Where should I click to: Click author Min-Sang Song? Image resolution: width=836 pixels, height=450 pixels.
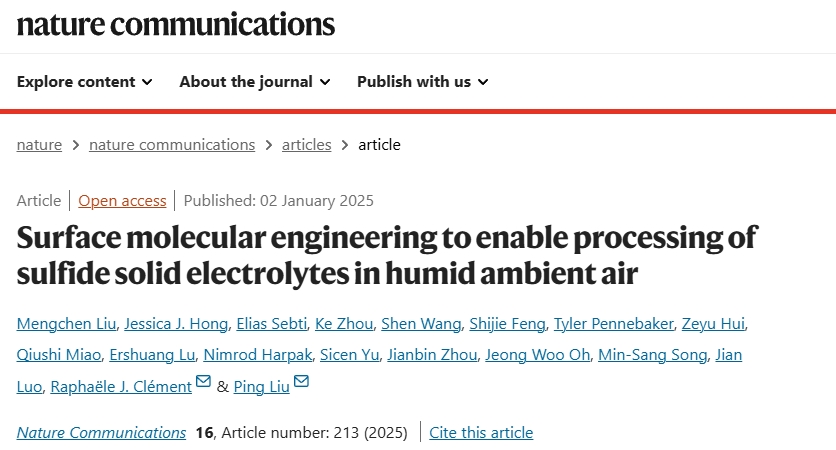[x=653, y=355]
